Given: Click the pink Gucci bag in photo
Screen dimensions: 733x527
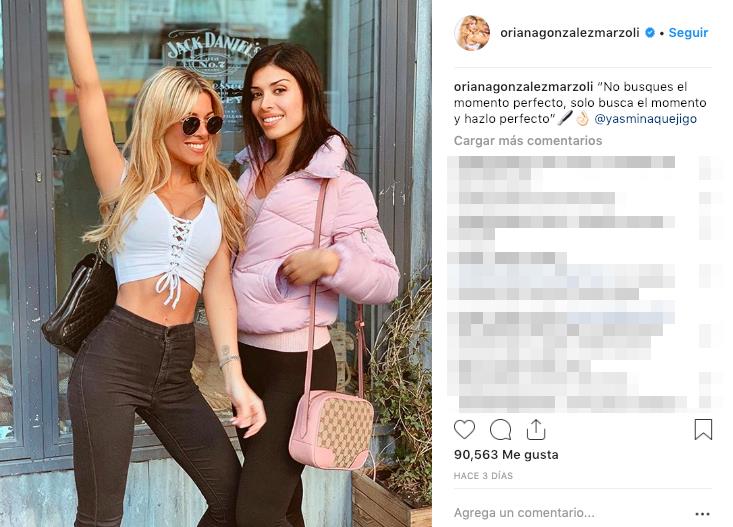Looking at the screenshot, I should 332,429.
